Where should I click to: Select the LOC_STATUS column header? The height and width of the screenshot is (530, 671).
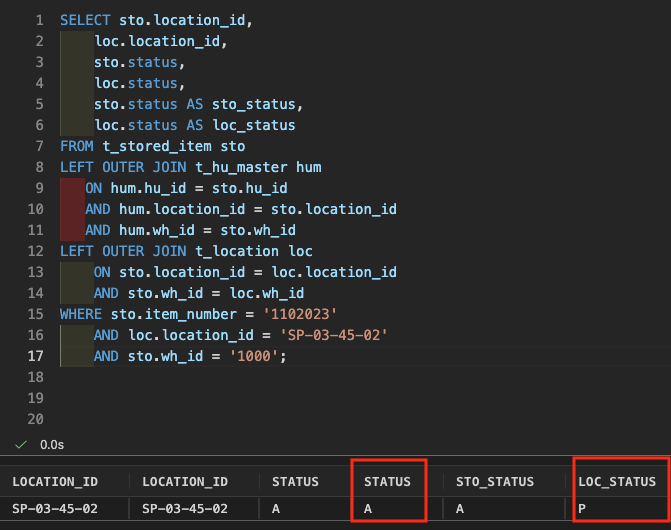point(617,482)
